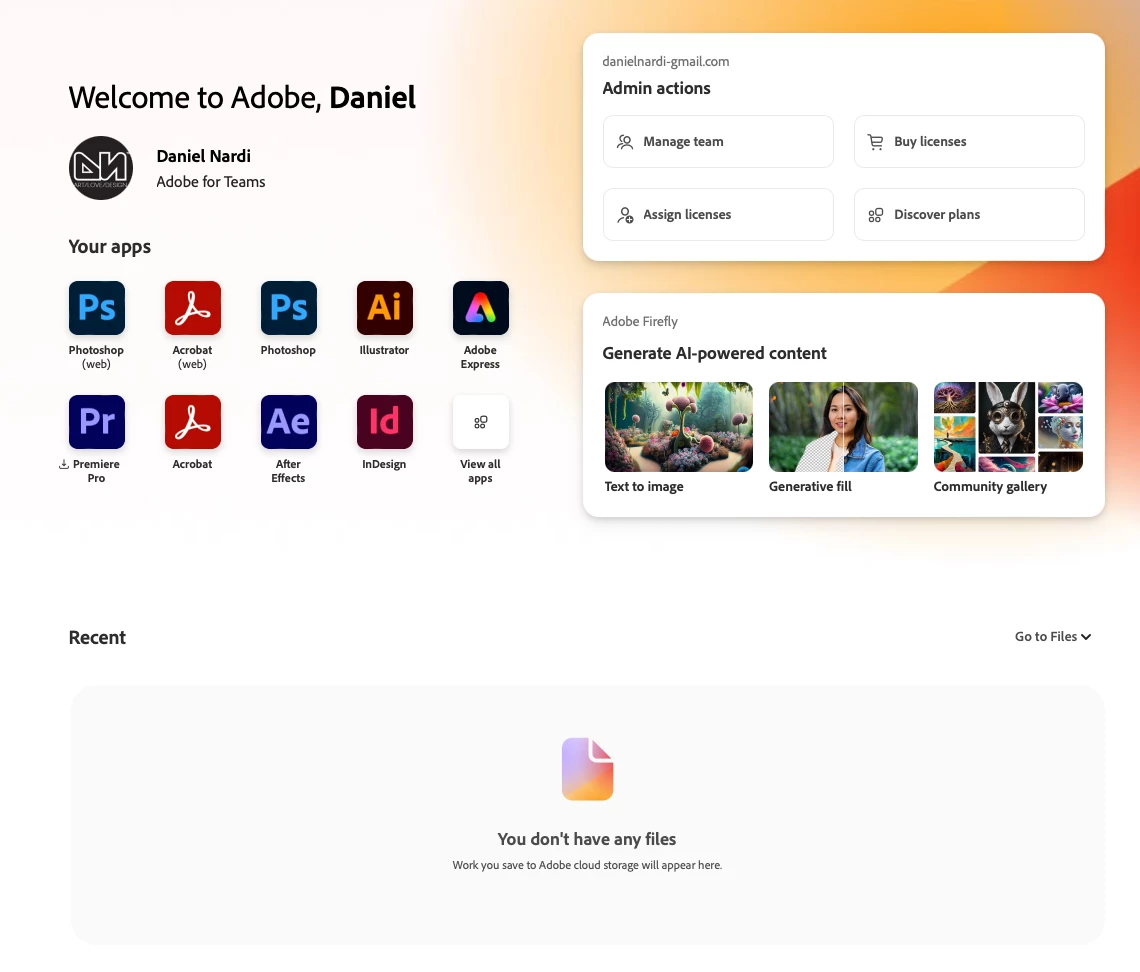Screen dimensions: 1140x972
Task: Click the You don't have any files message
Action: tap(587, 839)
